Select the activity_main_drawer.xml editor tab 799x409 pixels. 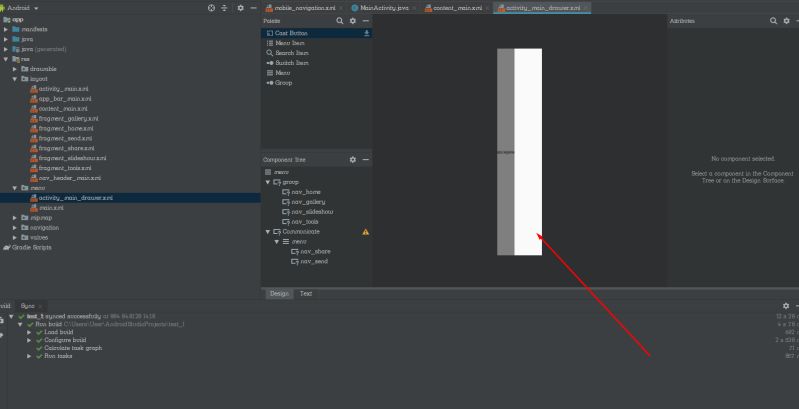tap(543, 8)
